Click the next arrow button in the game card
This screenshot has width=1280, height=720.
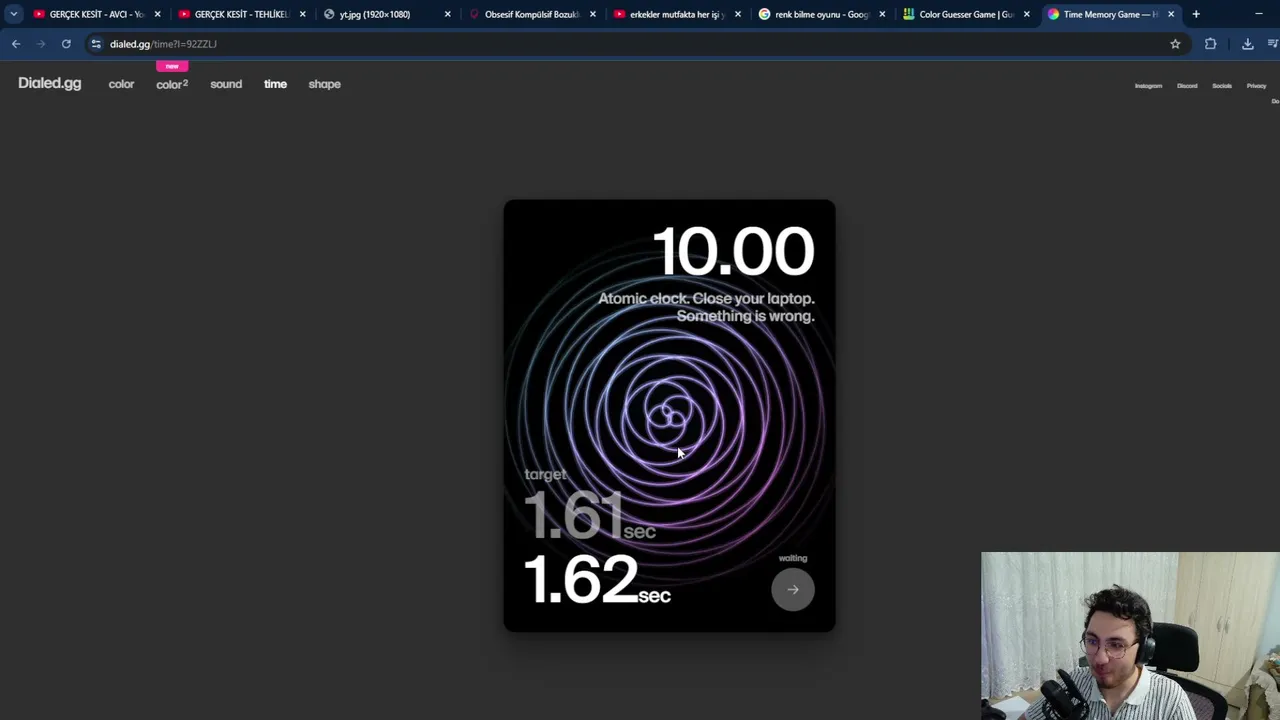793,589
